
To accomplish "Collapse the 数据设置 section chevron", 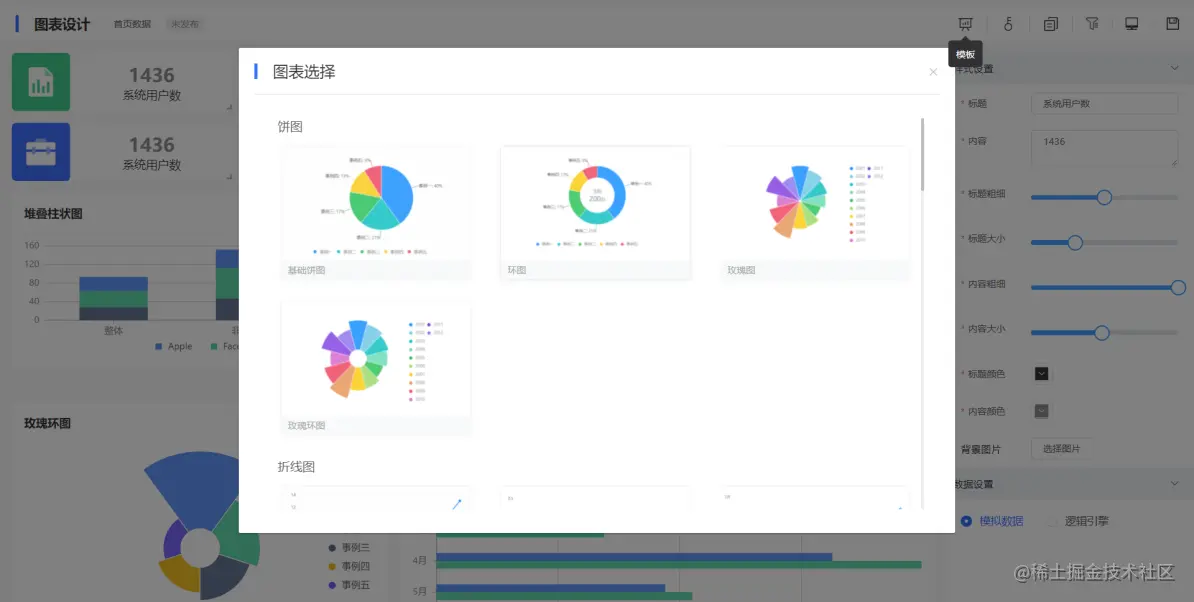I will tap(1174, 483).
